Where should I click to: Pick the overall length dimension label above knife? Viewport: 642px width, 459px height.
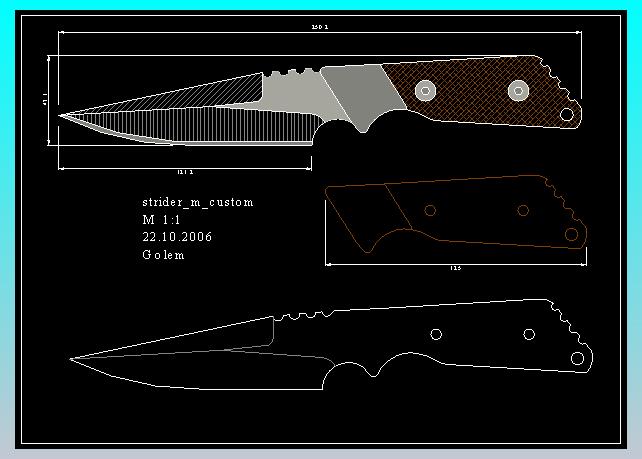coord(320,27)
